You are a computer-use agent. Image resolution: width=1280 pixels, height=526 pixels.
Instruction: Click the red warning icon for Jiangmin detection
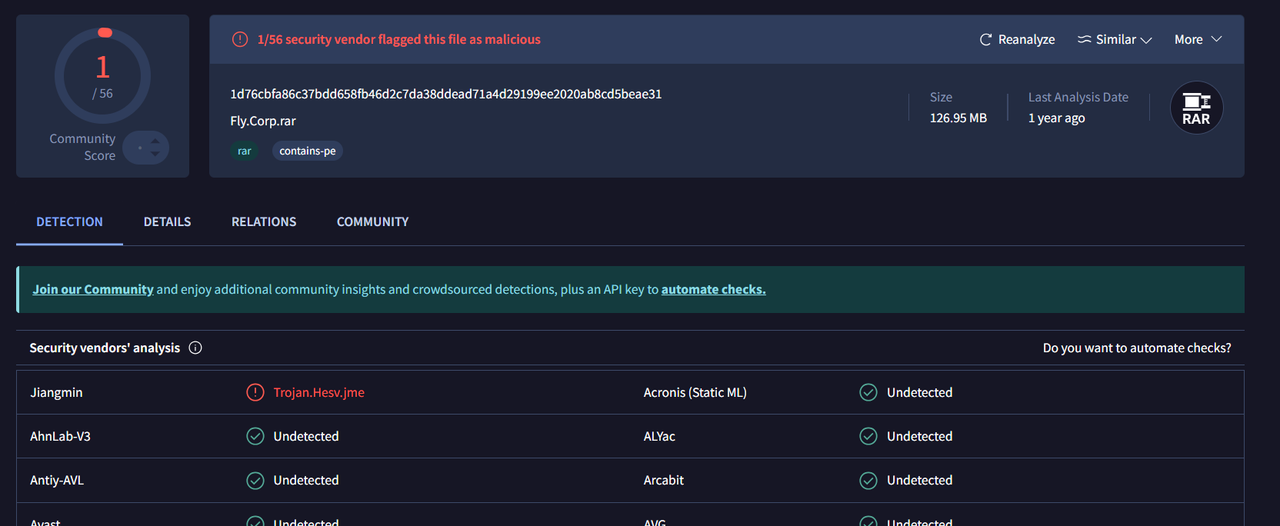tap(255, 393)
